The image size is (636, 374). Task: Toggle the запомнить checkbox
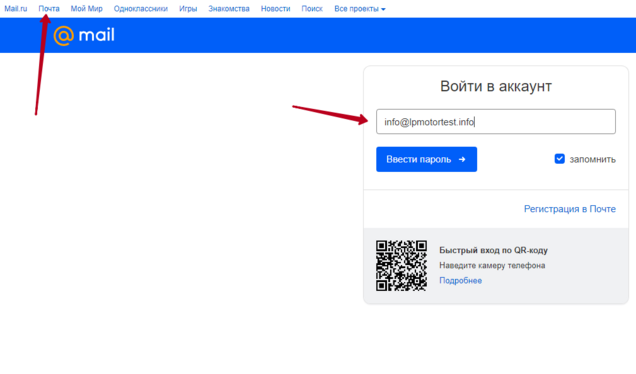(559, 159)
